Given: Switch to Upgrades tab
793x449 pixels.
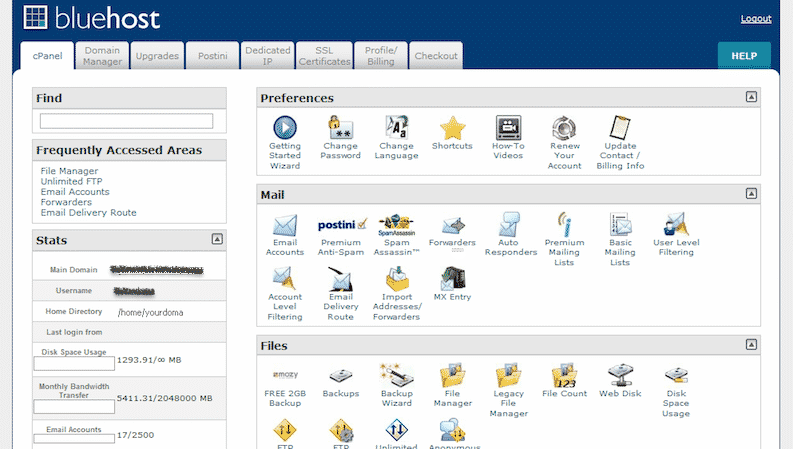Looking at the screenshot, I should tap(157, 56).
